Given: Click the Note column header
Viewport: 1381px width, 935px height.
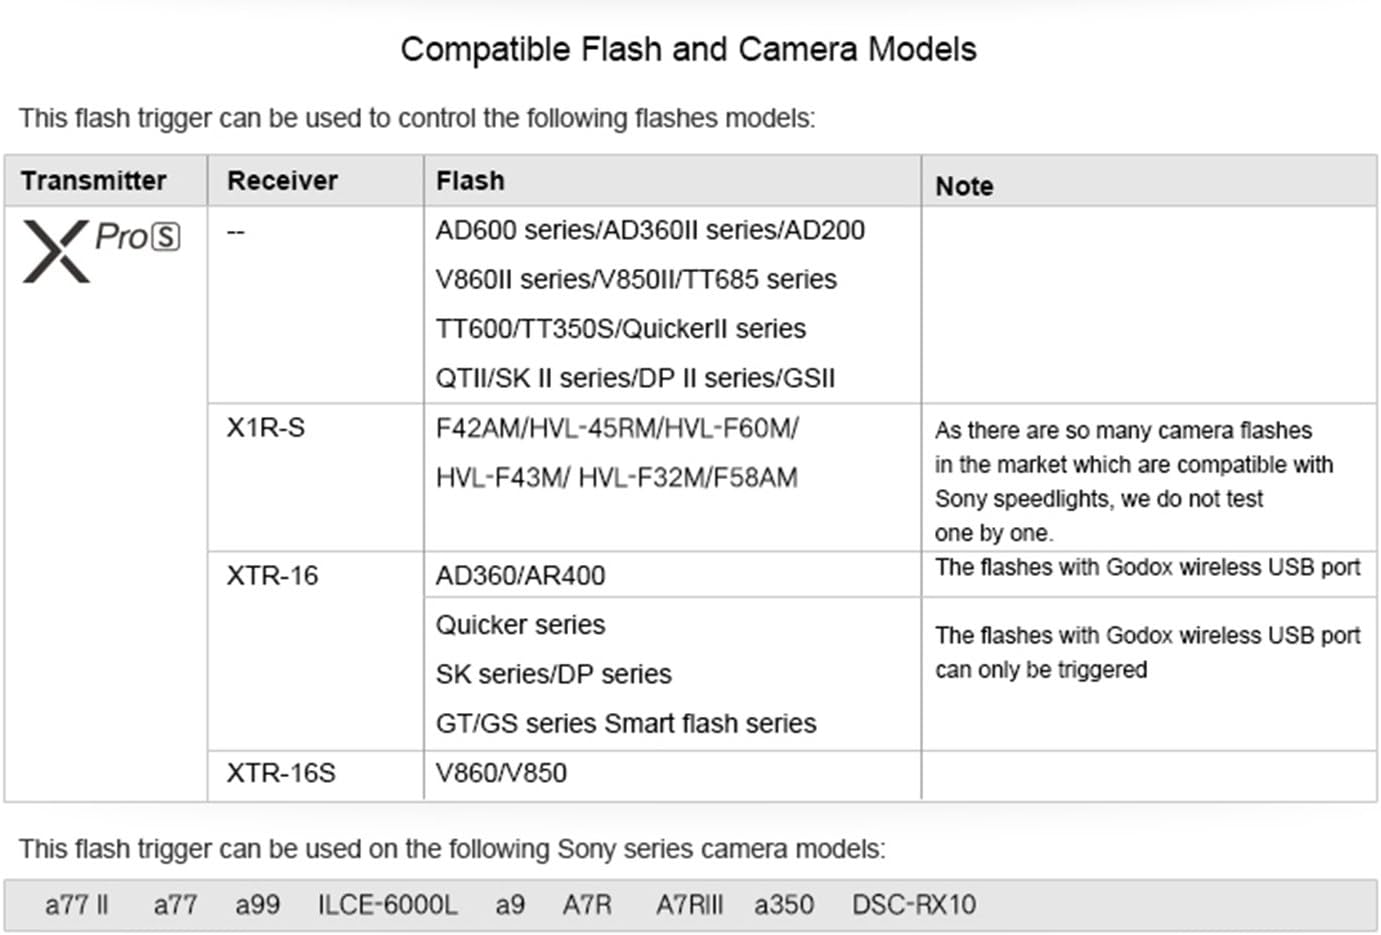Looking at the screenshot, I should 964,186.
